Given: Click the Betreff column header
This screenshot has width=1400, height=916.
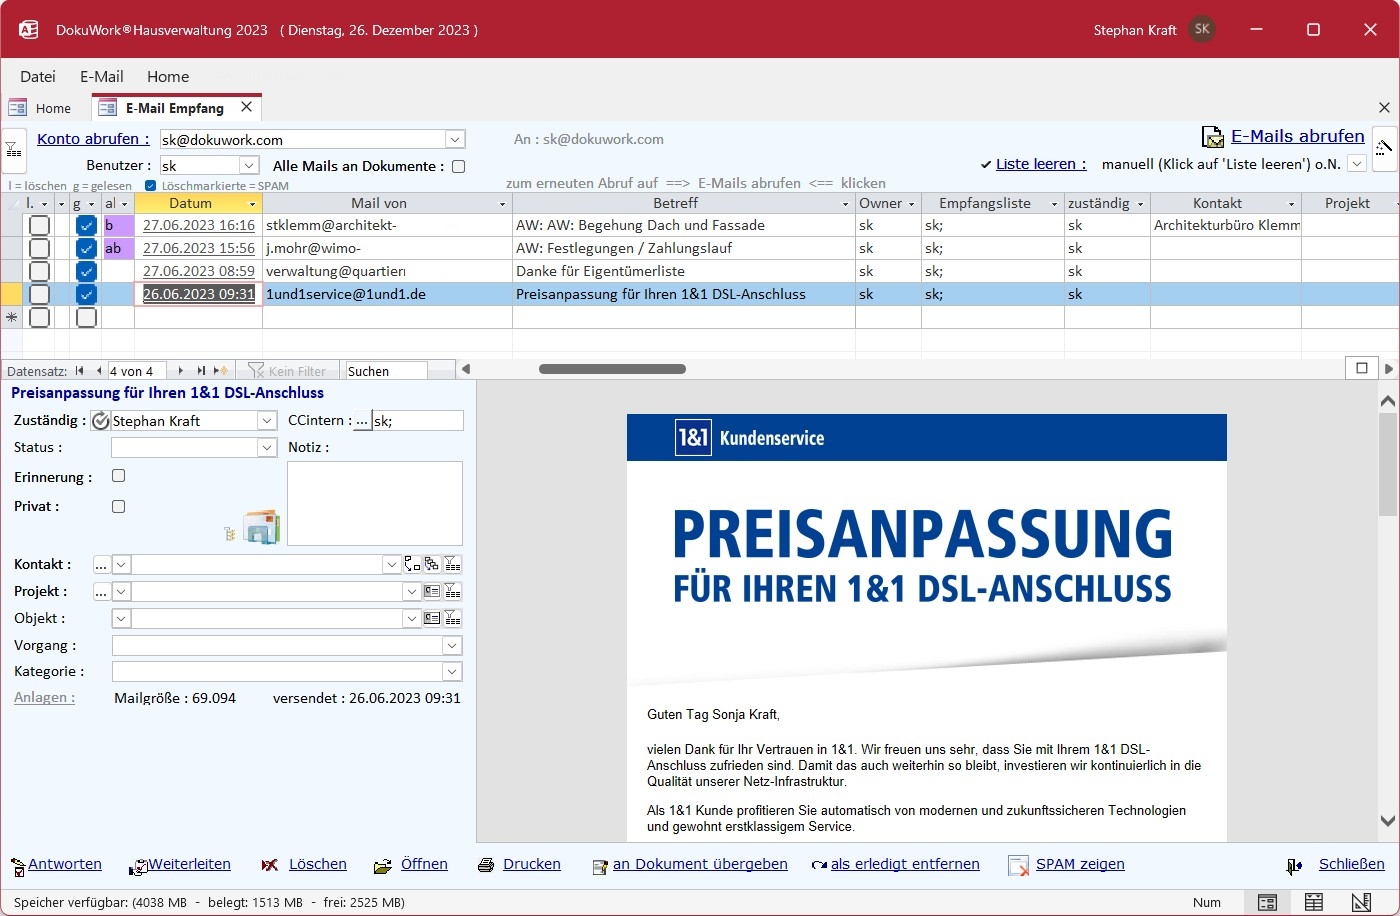Looking at the screenshot, I should (x=676, y=203).
